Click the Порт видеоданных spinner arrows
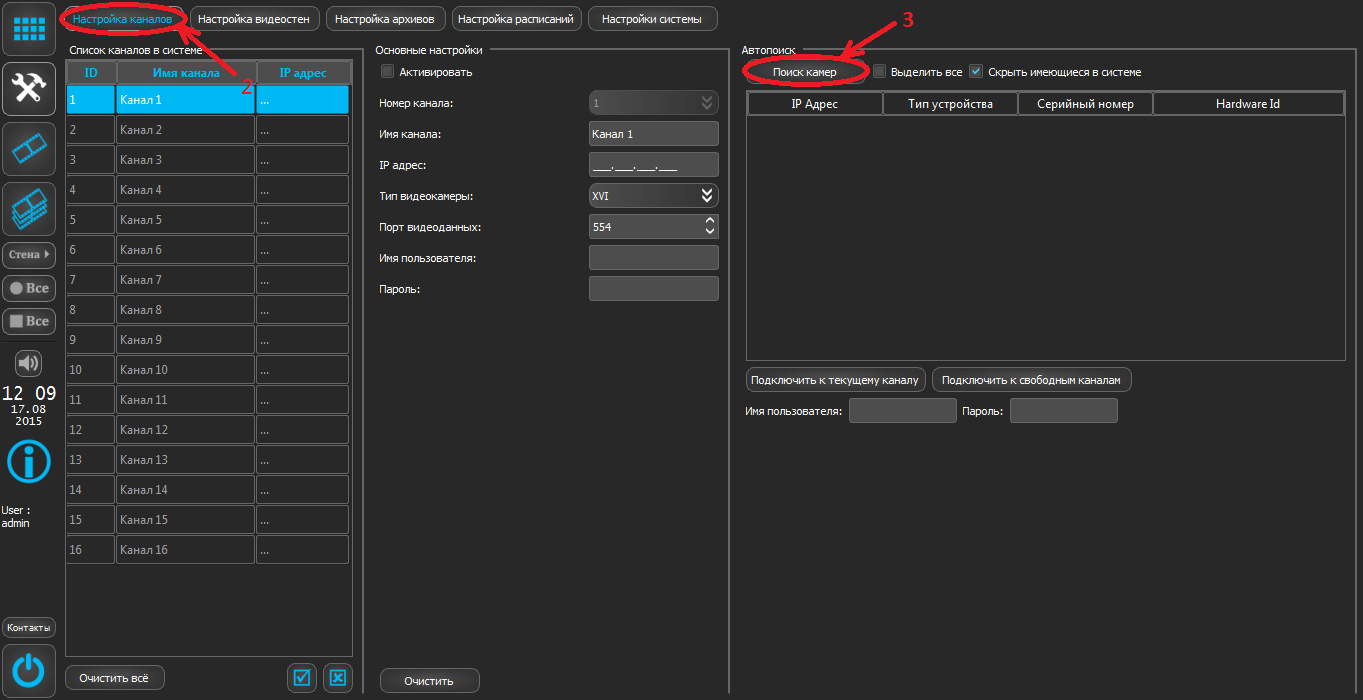 click(710, 227)
